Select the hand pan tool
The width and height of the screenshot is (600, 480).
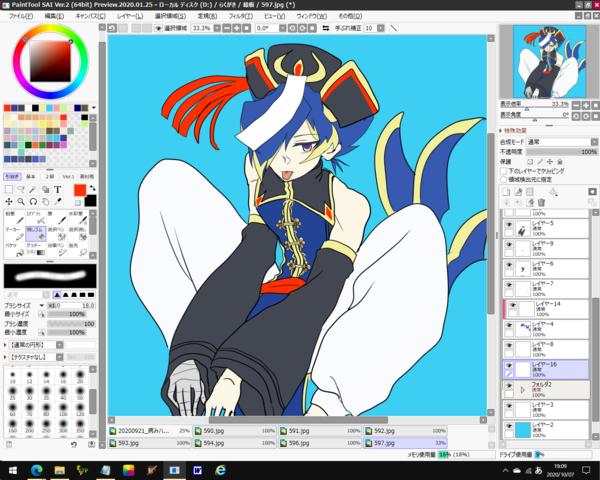(x=46, y=201)
